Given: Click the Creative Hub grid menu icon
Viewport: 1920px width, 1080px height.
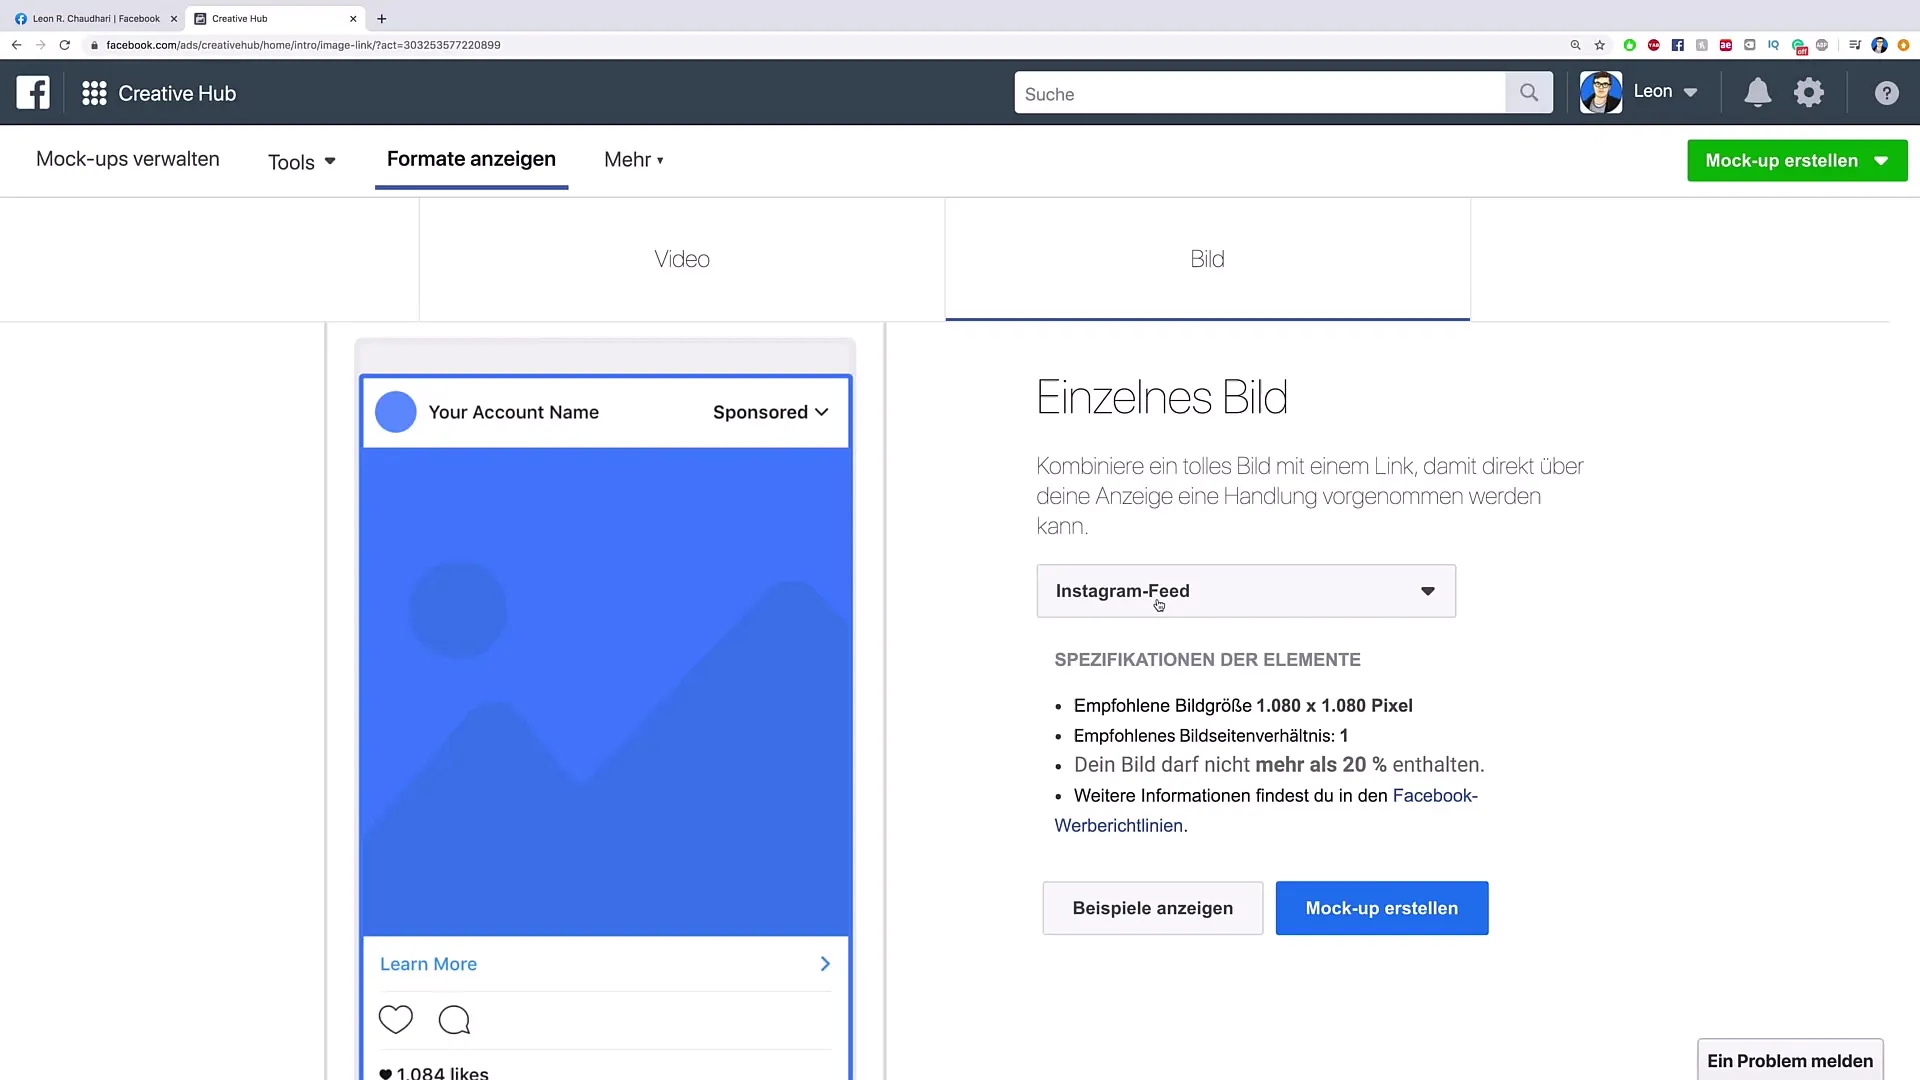Looking at the screenshot, I should coord(94,92).
